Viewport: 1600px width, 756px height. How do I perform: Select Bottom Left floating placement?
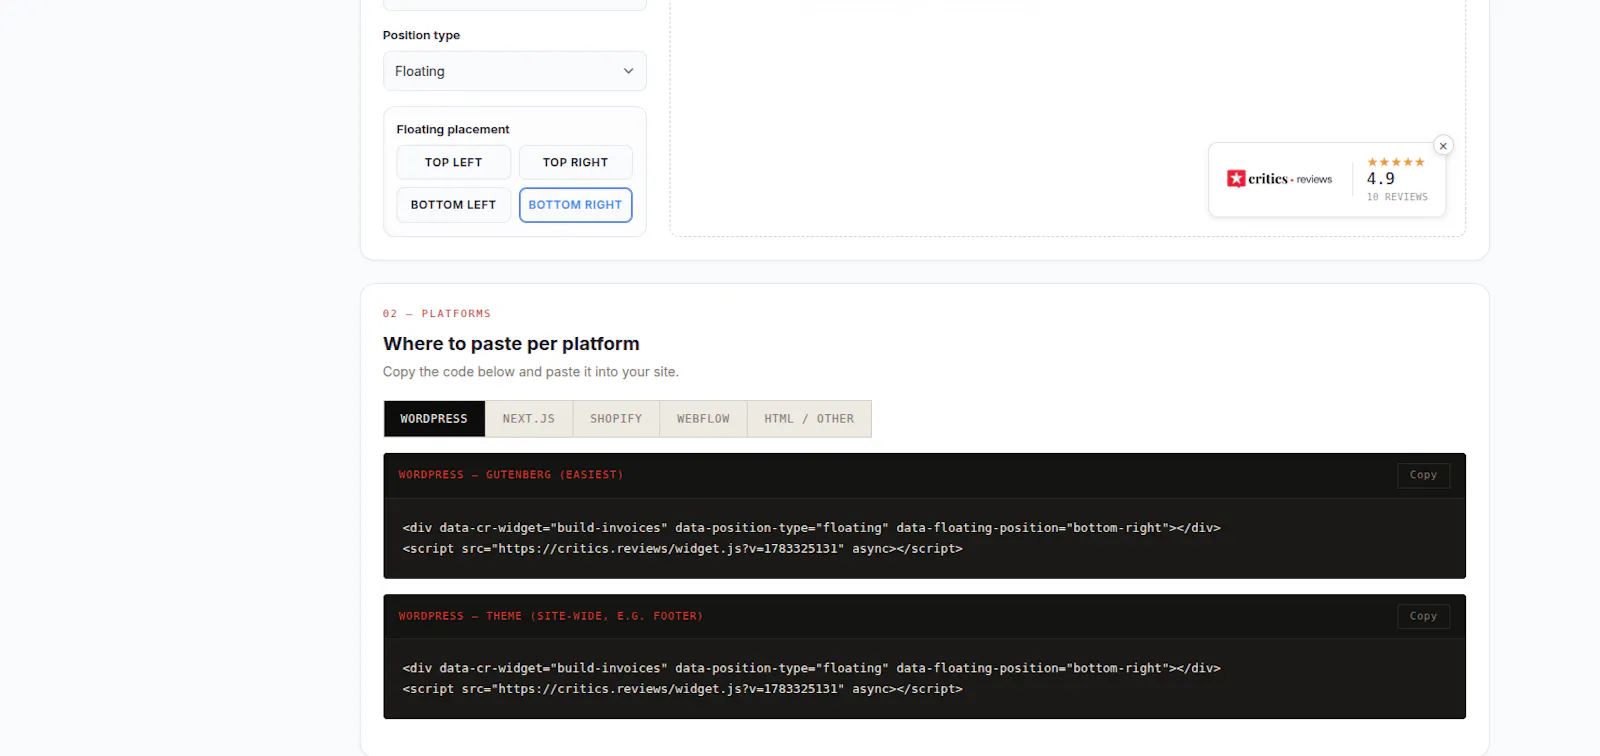[x=453, y=205]
